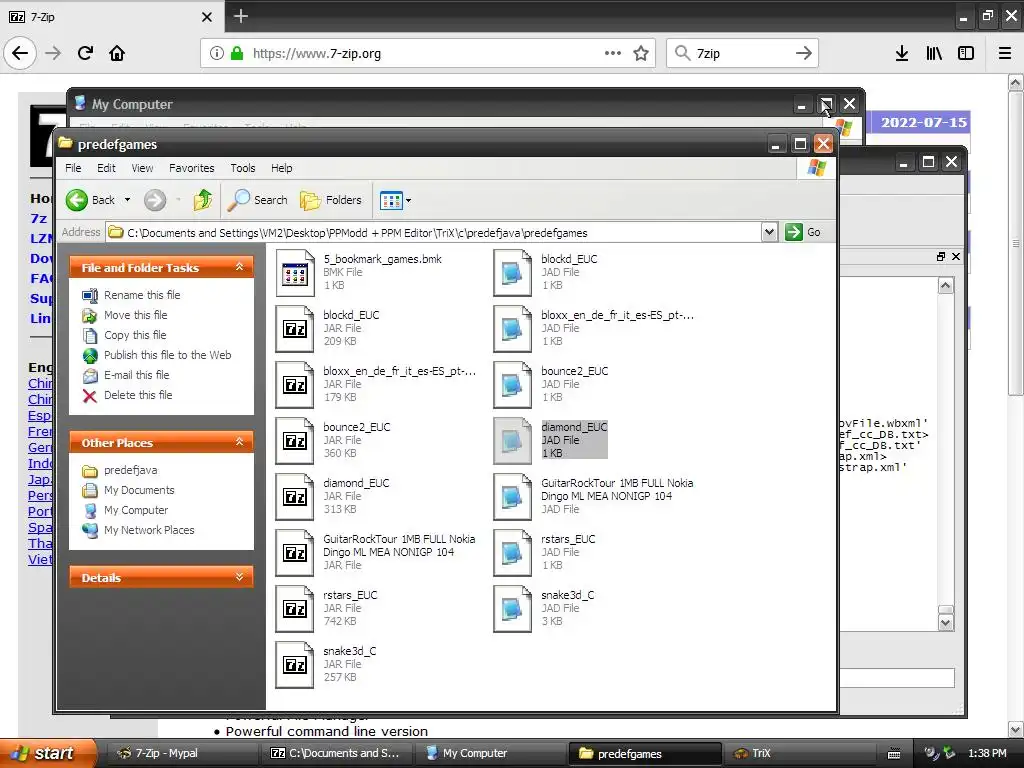Select the blockd_EUC JAR file icon
This screenshot has height=768, width=1024.
pyautogui.click(x=295, y=329)
